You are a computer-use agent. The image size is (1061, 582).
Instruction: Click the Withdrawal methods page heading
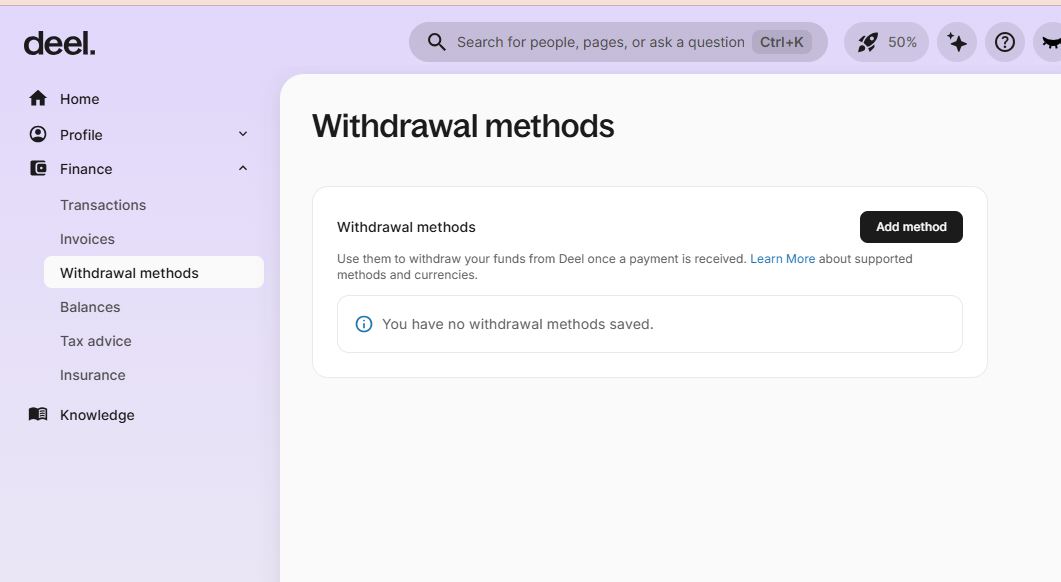coord(463,126)
